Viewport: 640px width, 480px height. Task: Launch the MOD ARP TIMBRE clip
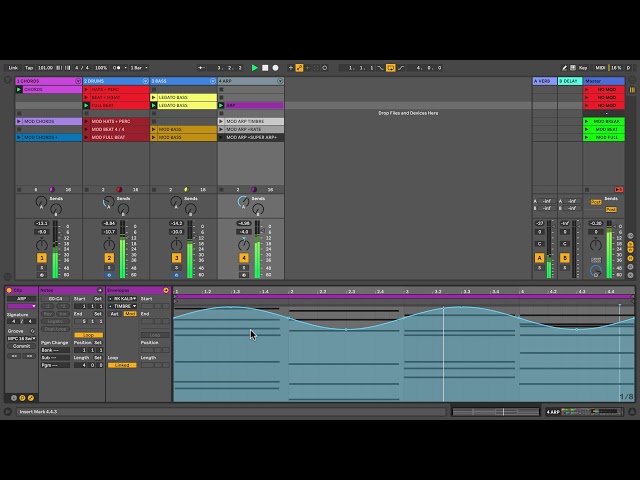click(x=221, y=121)
